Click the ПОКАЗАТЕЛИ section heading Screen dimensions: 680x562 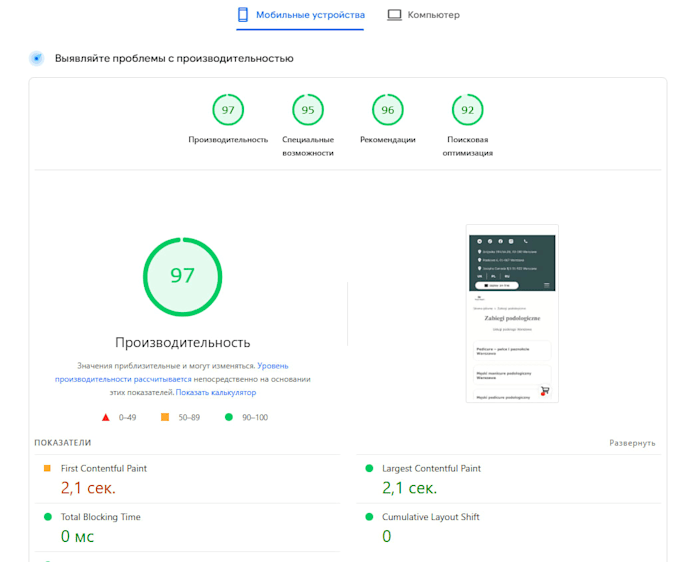63,443
